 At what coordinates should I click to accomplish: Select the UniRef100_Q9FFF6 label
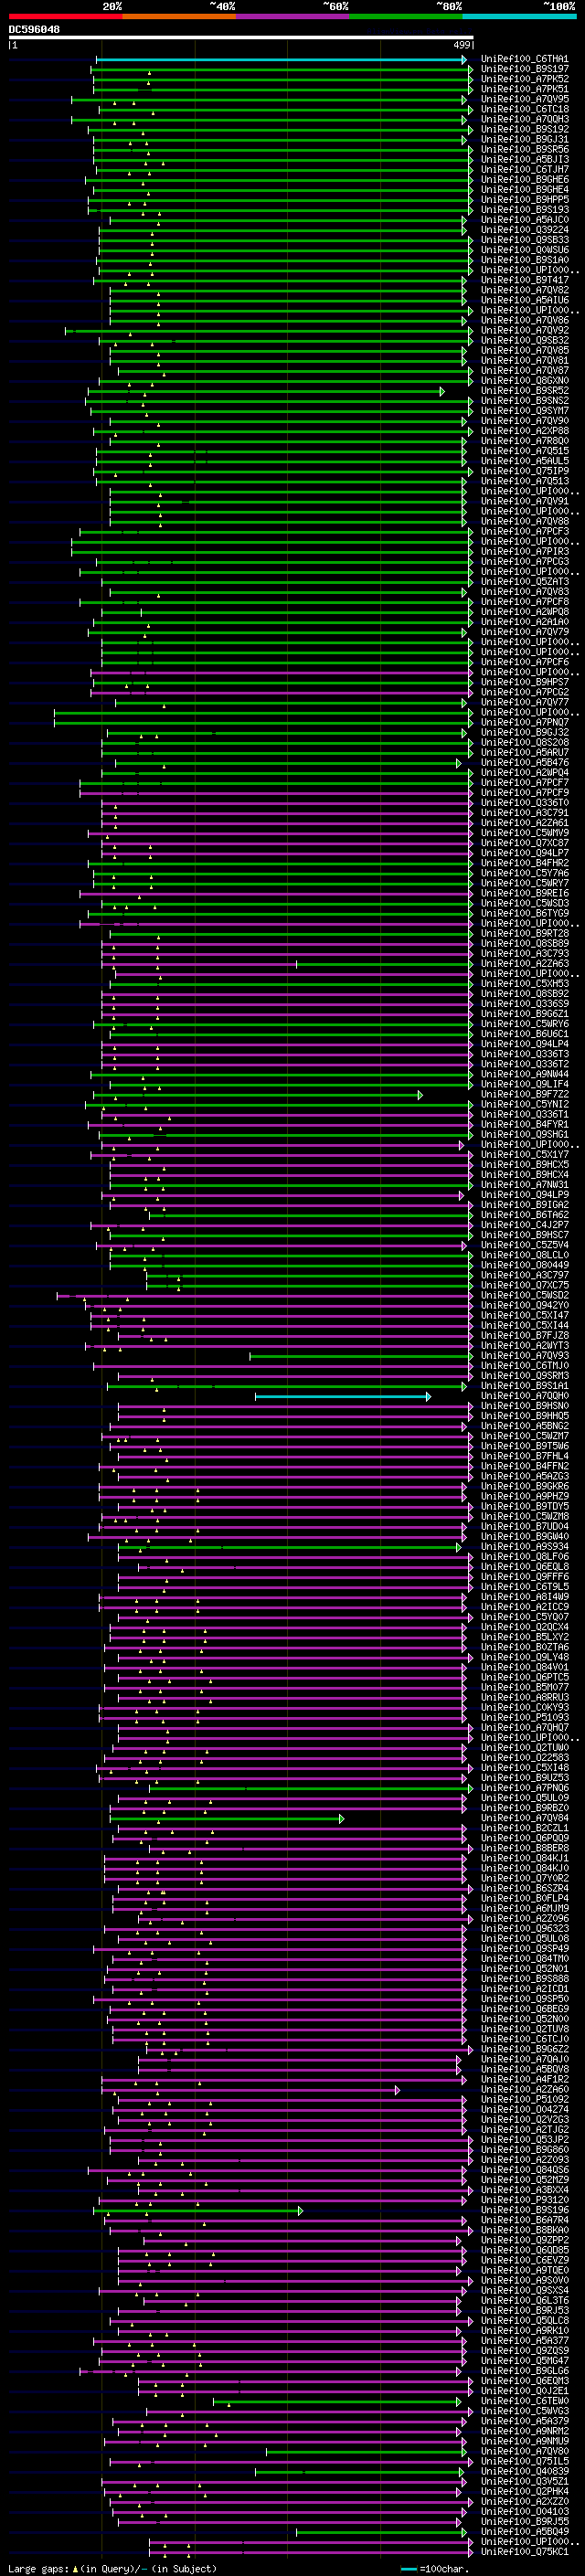click(524, 1576)
